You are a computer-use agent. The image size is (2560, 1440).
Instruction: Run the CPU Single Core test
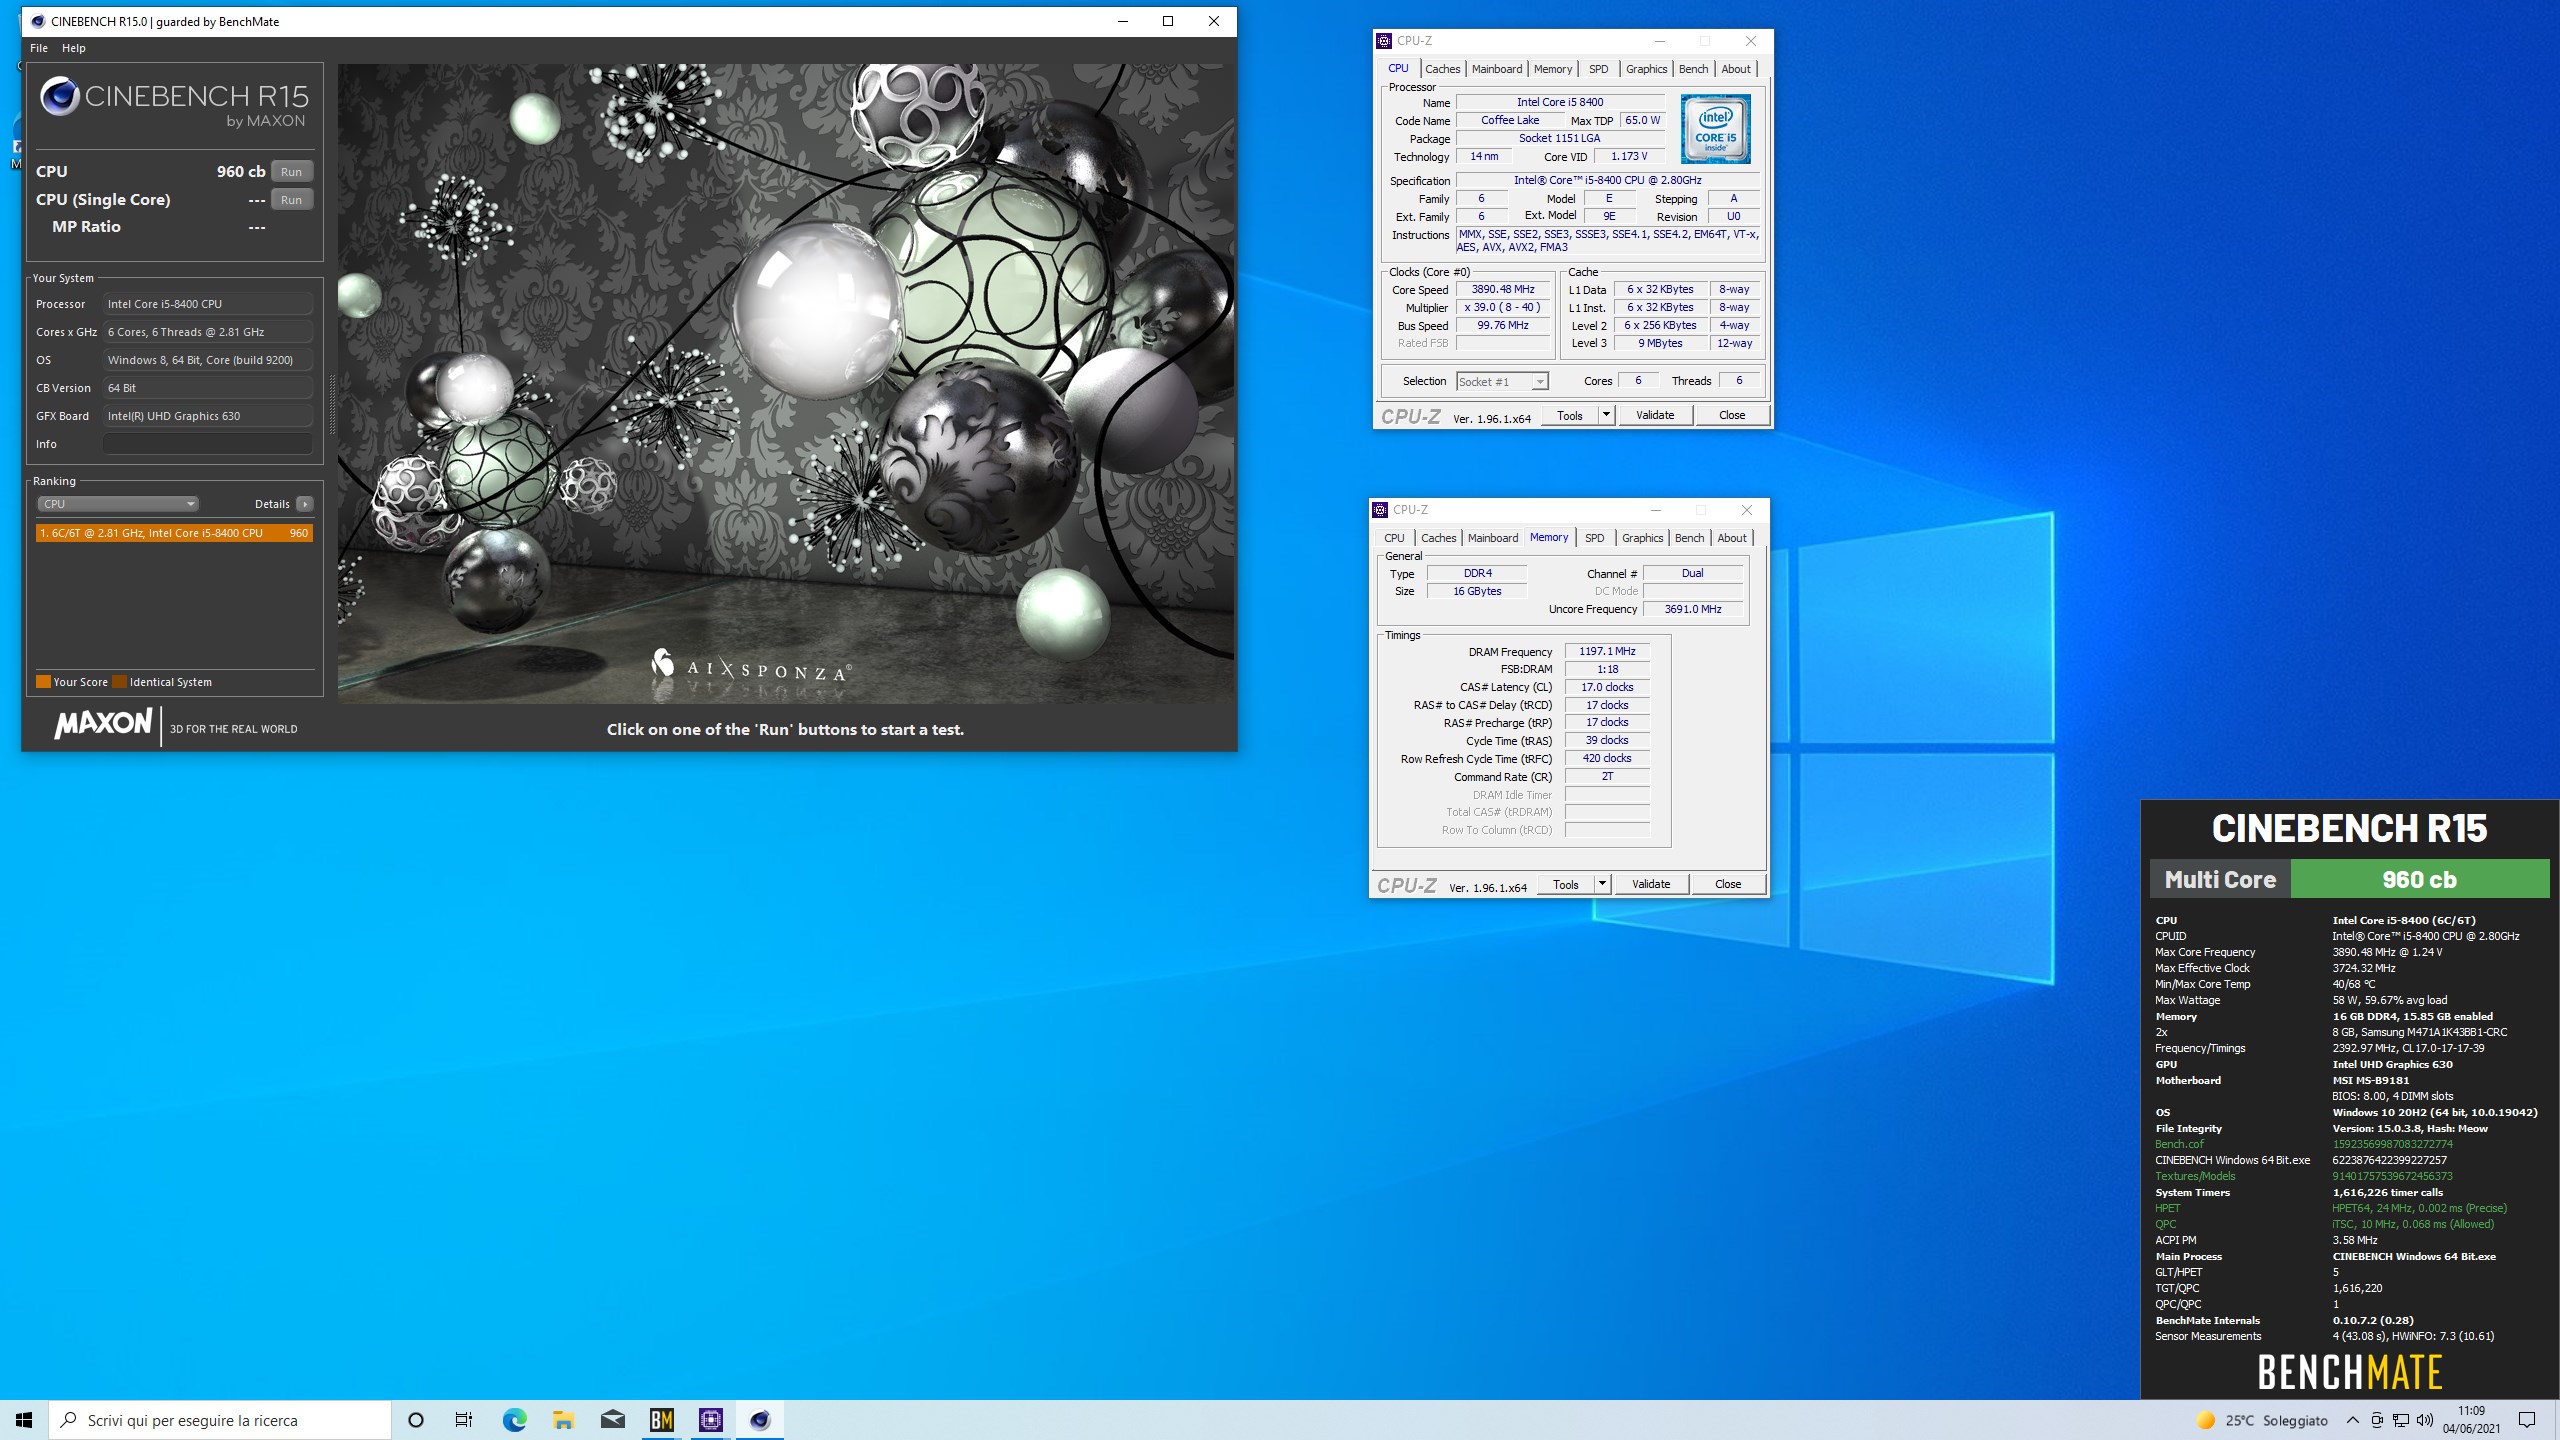[x=291, y=200]
